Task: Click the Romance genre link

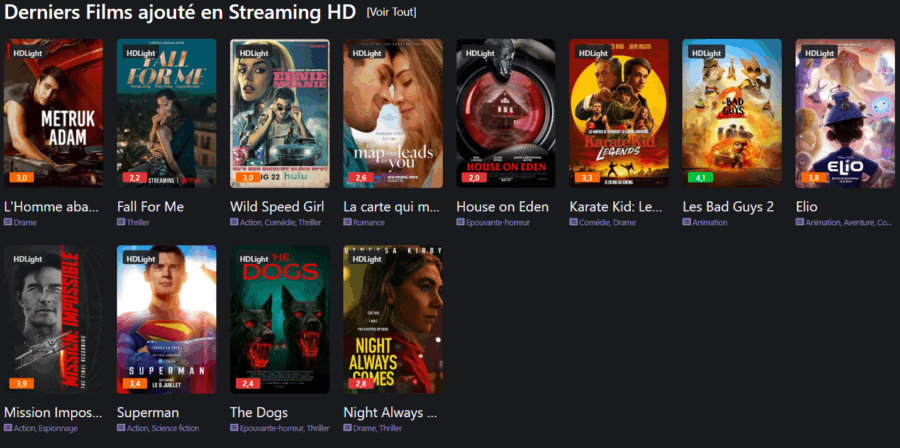Action: pos(368,223)
